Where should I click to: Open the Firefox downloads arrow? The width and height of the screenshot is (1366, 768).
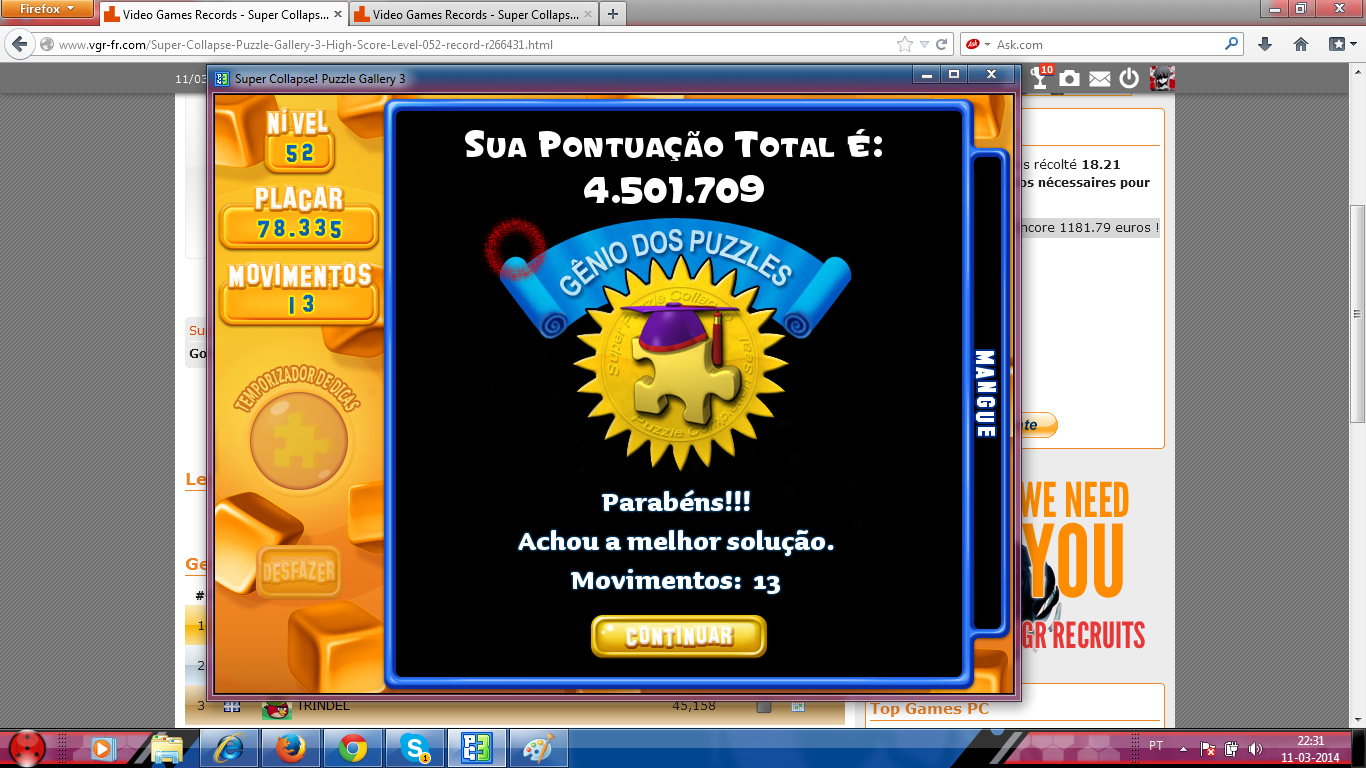(x=1265, y=44)
